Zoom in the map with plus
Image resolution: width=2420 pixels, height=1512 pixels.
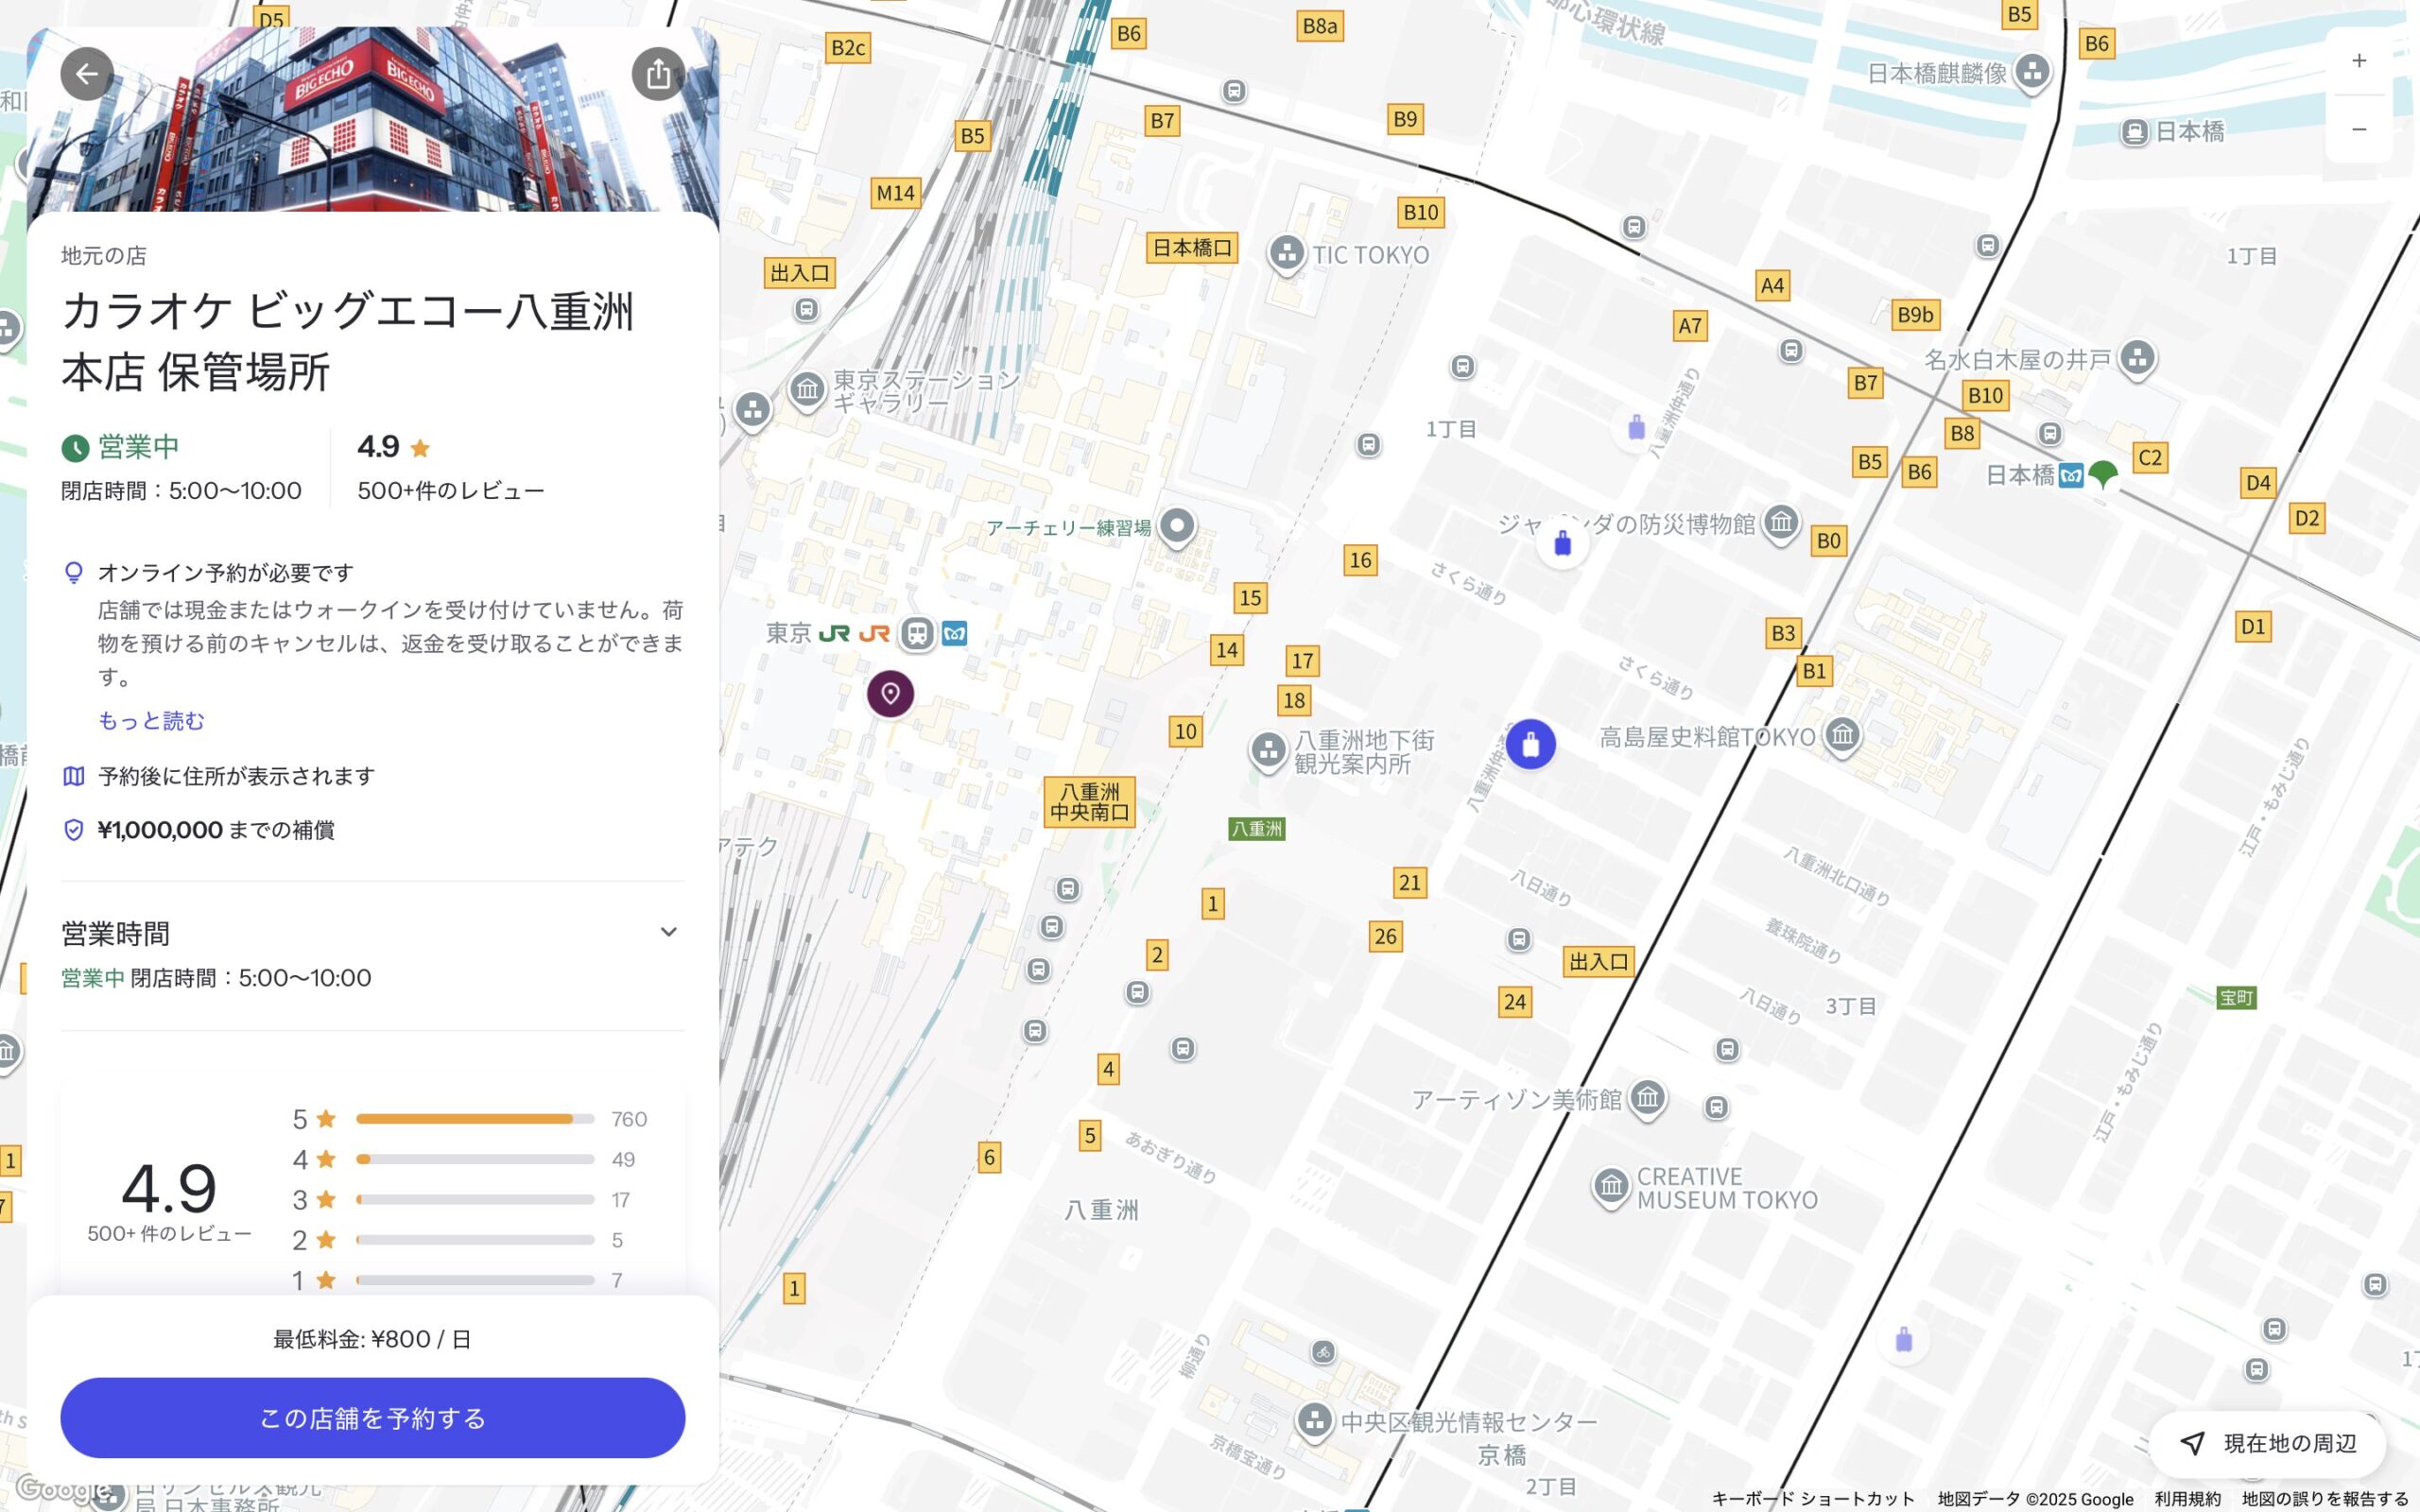coord(2358,61)
